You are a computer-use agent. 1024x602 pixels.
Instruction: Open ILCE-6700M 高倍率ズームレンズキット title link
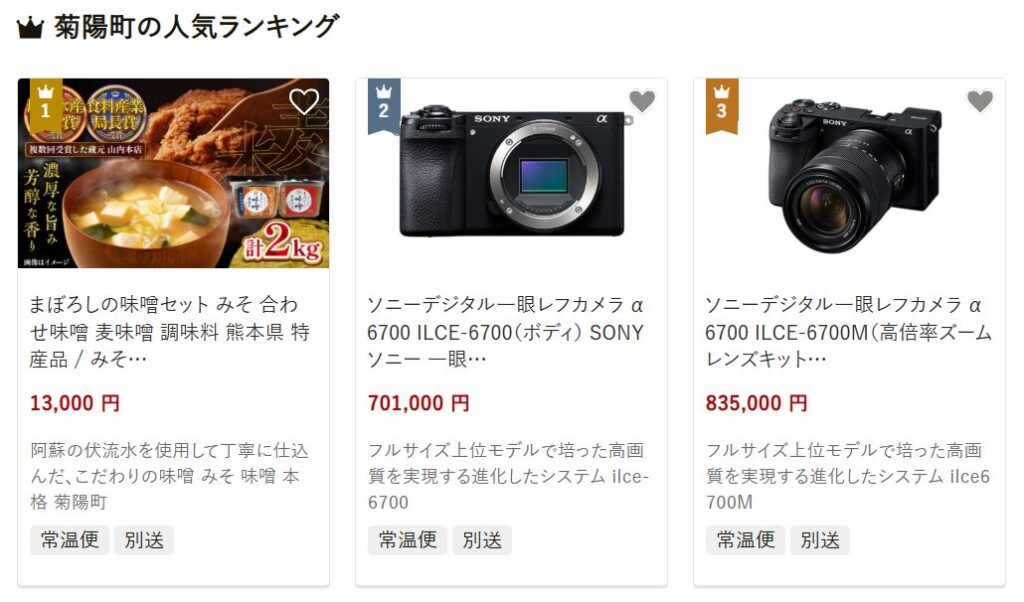(x=848, y=332)
